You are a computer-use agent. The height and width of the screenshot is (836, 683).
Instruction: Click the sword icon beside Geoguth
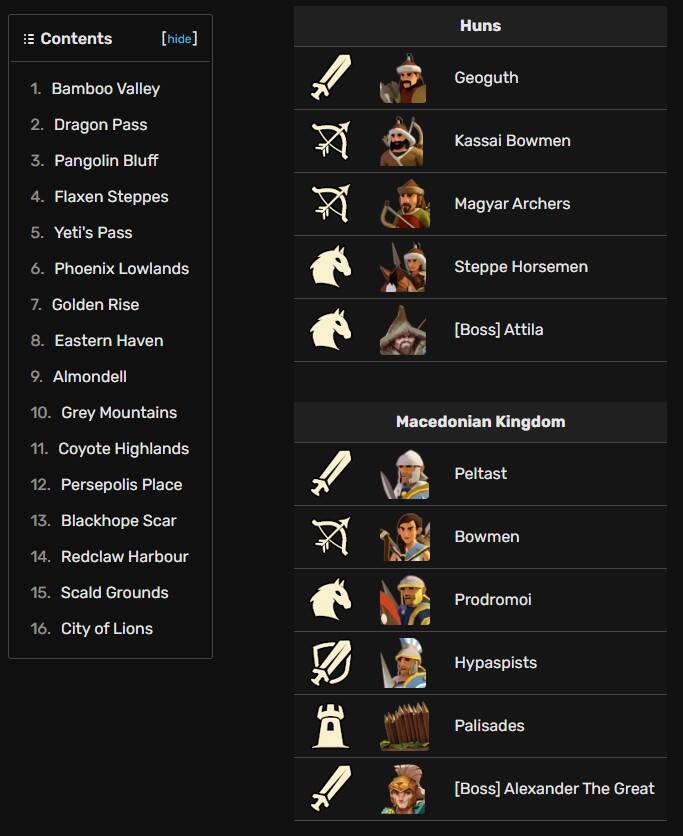click(x=331, y=78)
